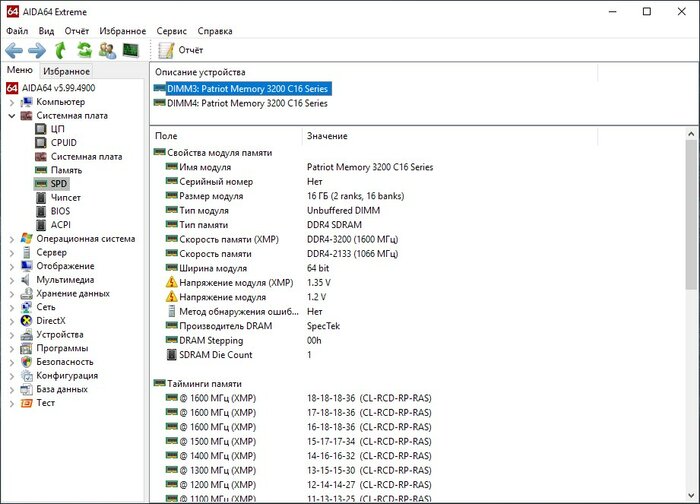The image size is (700, 504).
Task: Click the Сеть network icon
Action: [x=26, y=307]
